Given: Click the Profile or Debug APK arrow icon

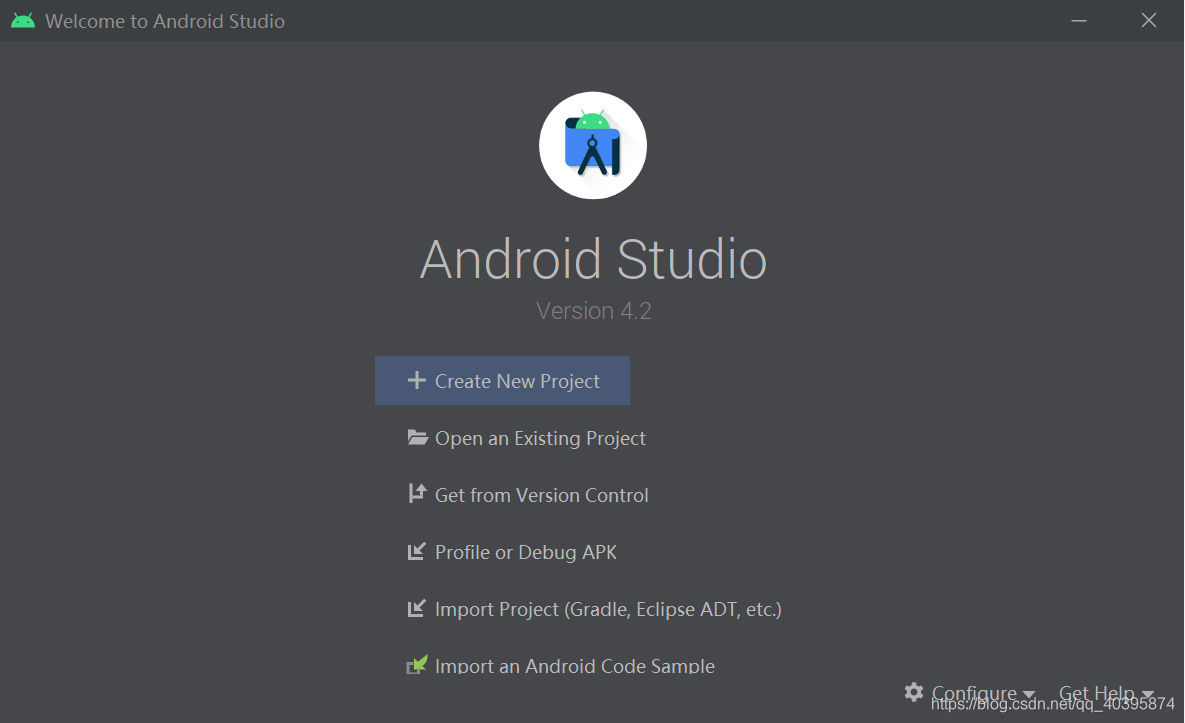Looking at the screenshot, I should (416, 552).
